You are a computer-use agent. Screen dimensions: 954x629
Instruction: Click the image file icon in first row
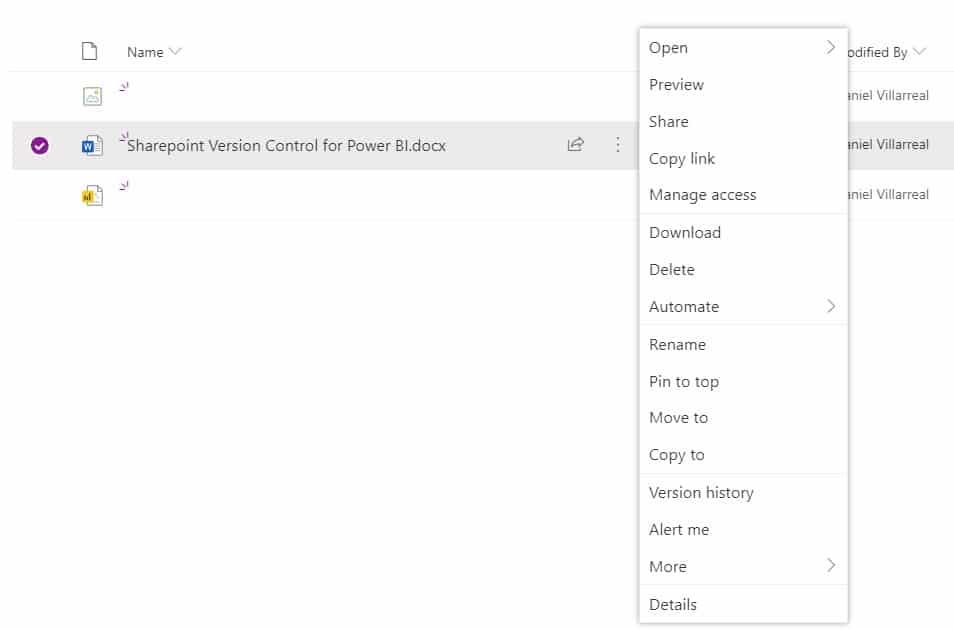92,96
